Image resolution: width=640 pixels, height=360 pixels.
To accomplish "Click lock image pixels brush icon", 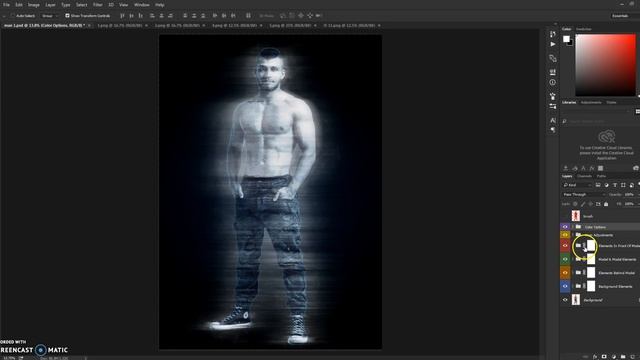I will pos(583,204).
